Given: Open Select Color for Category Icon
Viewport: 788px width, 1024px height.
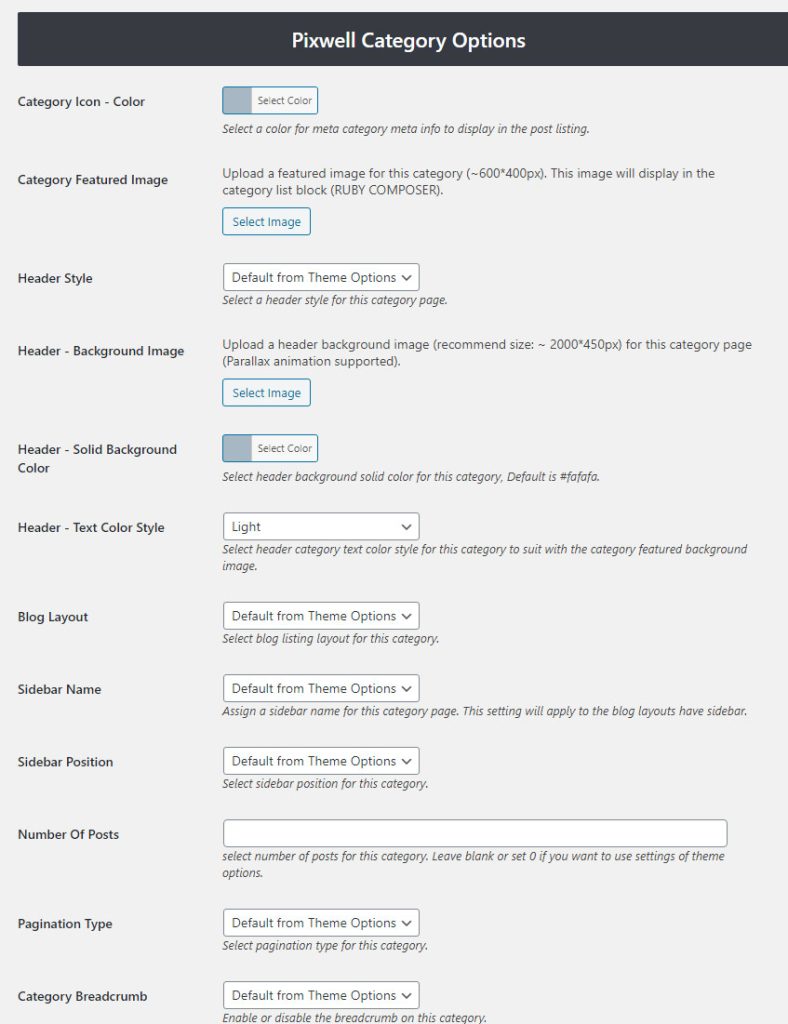Looking at the screenshot, I should pos(285,101).
